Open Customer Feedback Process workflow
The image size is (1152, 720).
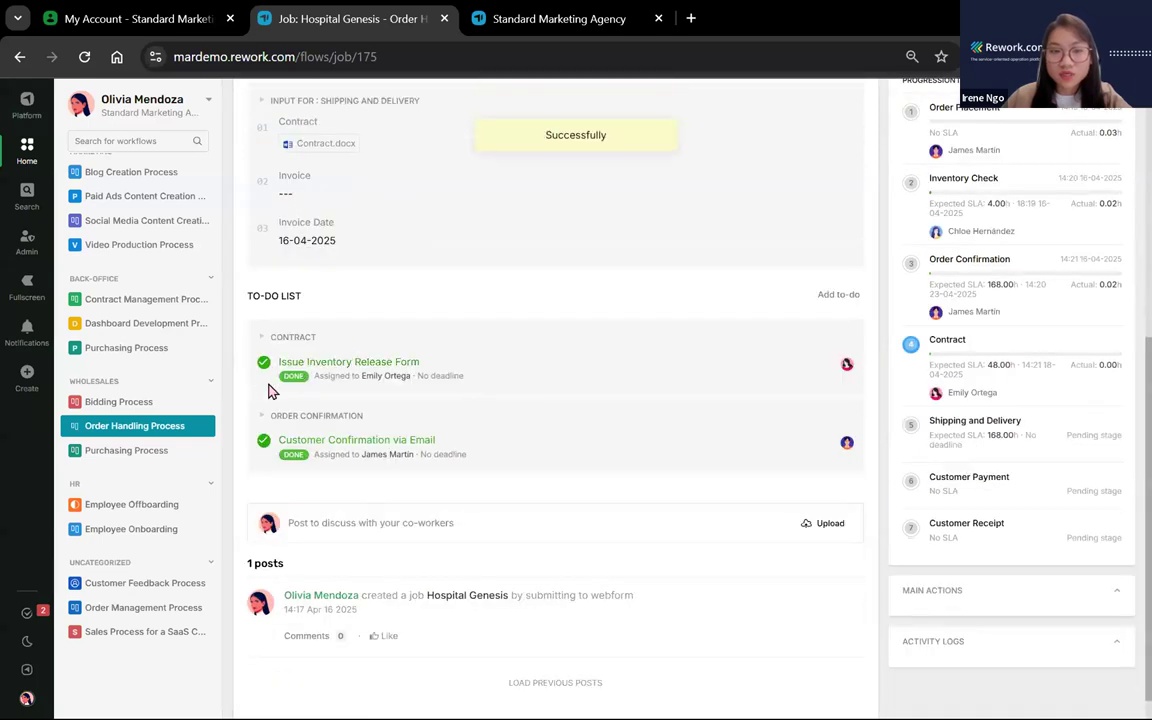pyautogui.click(x=145, y=583)
